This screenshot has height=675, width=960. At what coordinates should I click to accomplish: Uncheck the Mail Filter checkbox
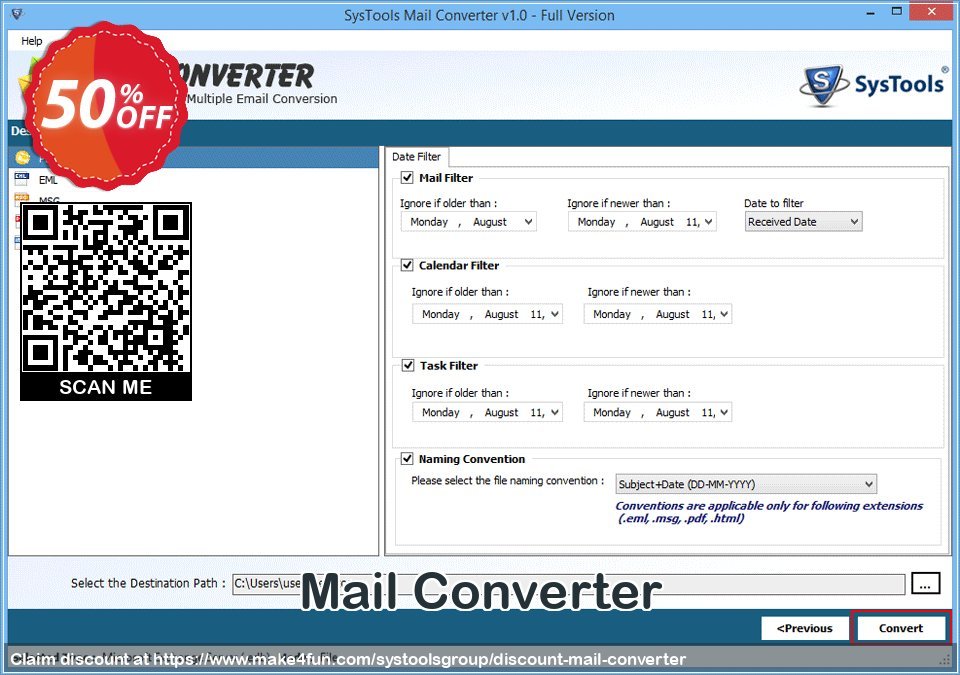[x=407, y=178]
